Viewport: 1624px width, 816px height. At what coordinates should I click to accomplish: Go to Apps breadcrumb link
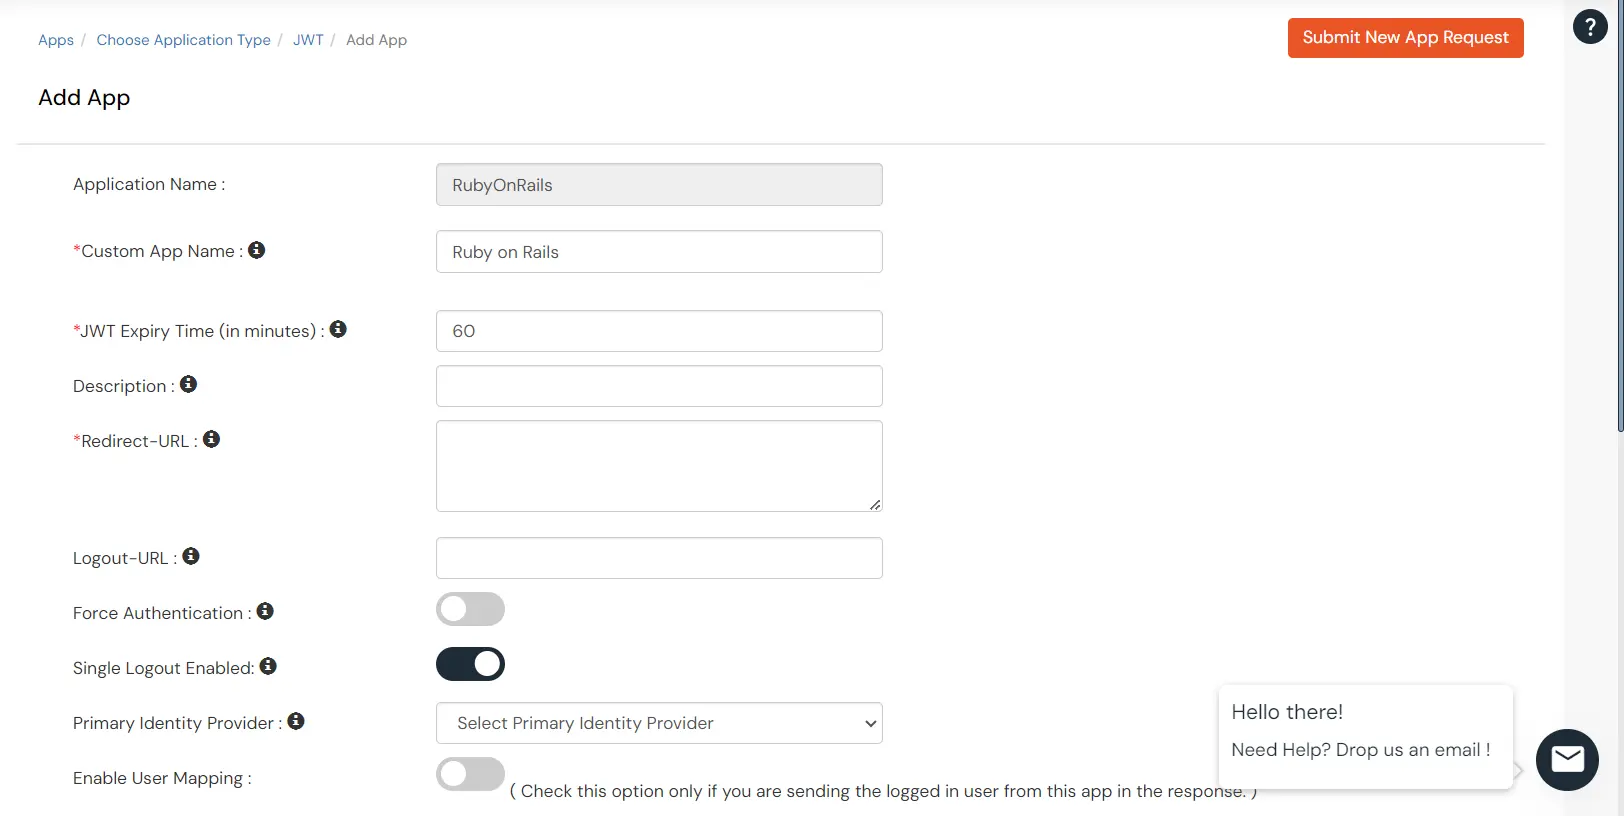click(x=56, y=40)
